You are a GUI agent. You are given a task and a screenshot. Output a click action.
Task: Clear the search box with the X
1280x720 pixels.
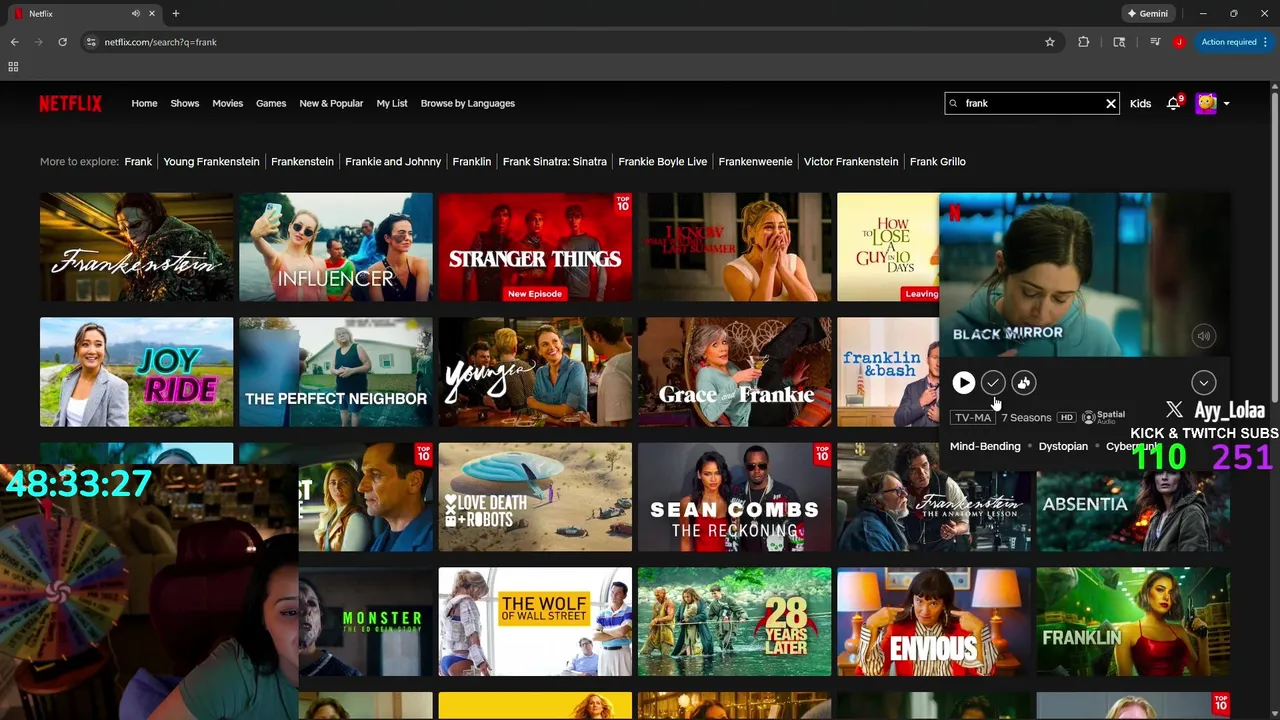pos(1110,103)
